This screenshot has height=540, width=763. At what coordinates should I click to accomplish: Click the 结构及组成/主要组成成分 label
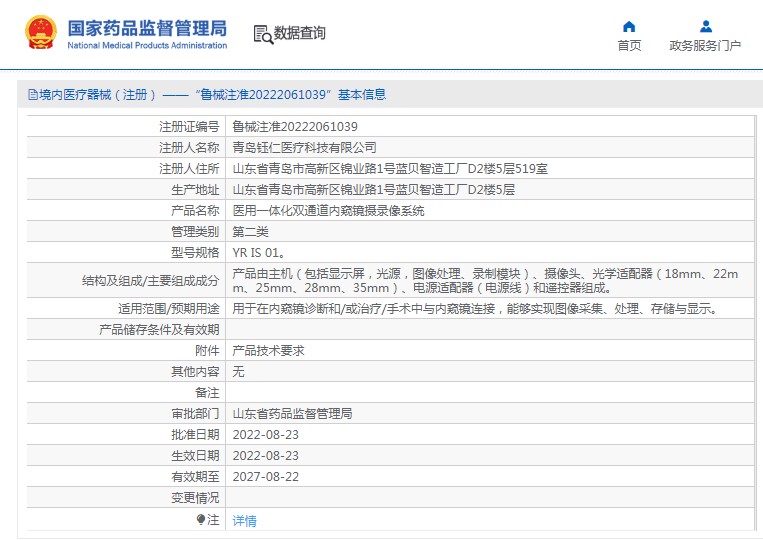click(151, 281)
